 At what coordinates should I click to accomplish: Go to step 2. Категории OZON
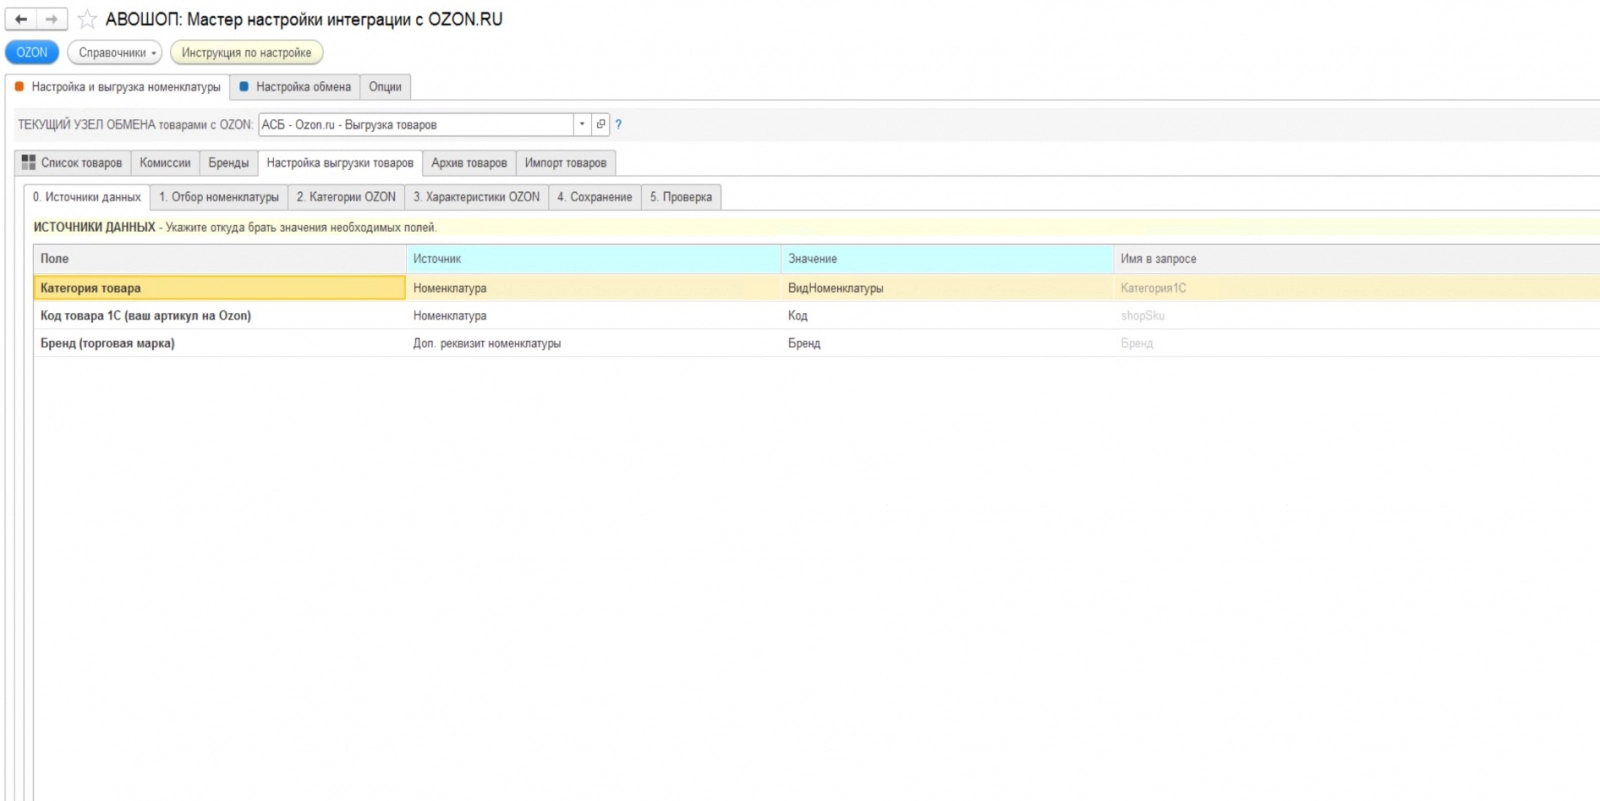(346, 197)
